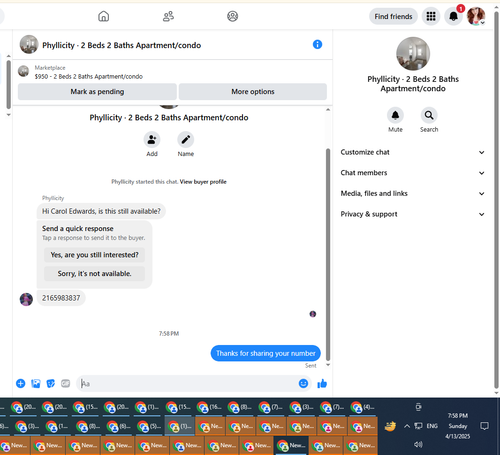
Task: Open taskbar Chrome window labeled (5
Action: click(x=149, y=426)
